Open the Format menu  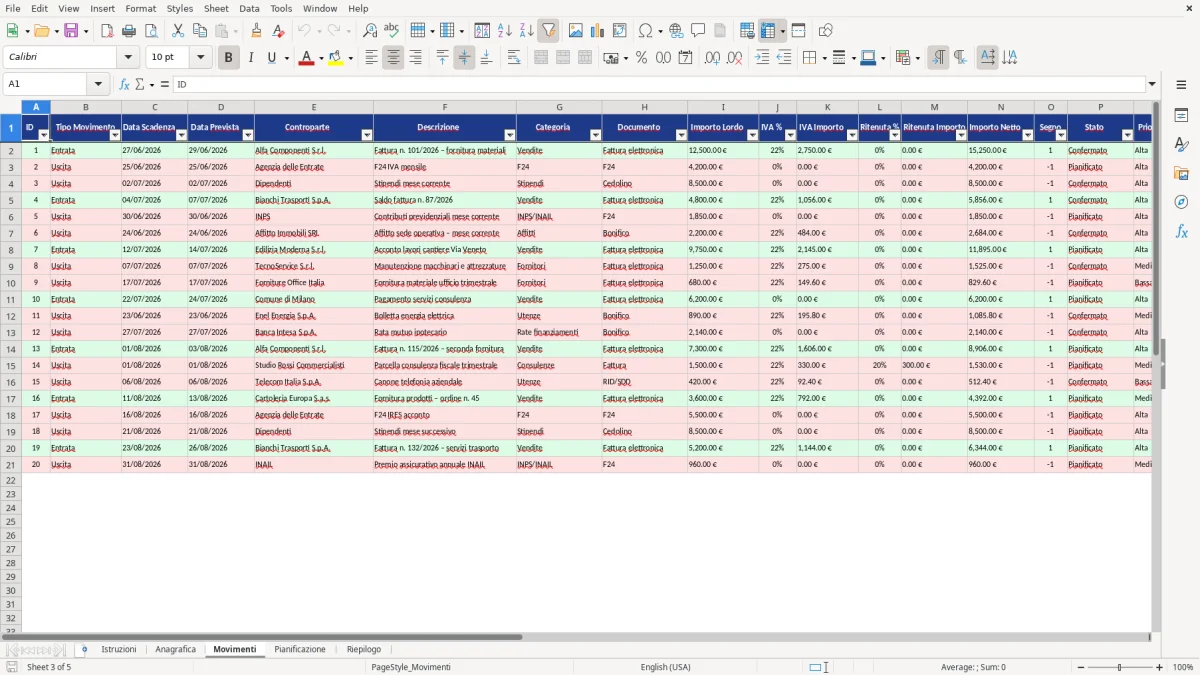tap(140, 8)
